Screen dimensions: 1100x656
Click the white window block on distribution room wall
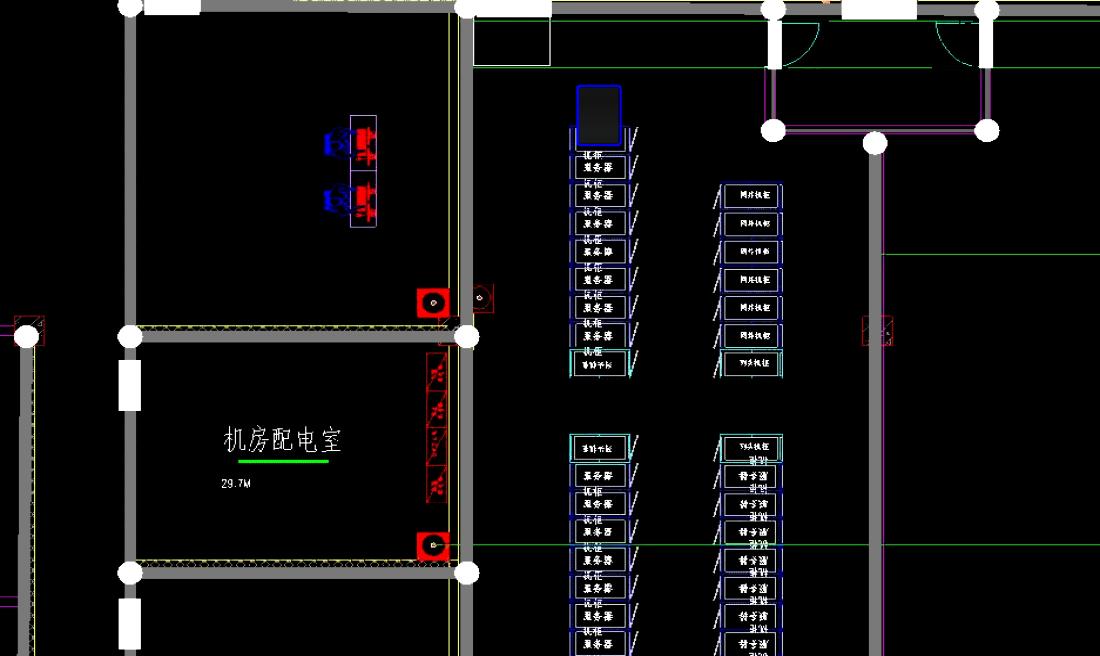click(x=130, y=385)
